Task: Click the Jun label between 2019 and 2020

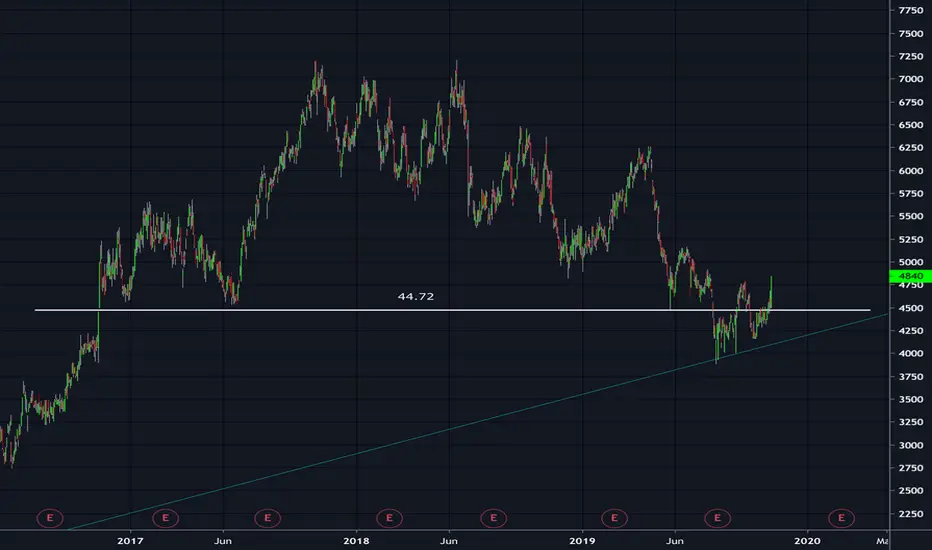Action: click(675, 540)
